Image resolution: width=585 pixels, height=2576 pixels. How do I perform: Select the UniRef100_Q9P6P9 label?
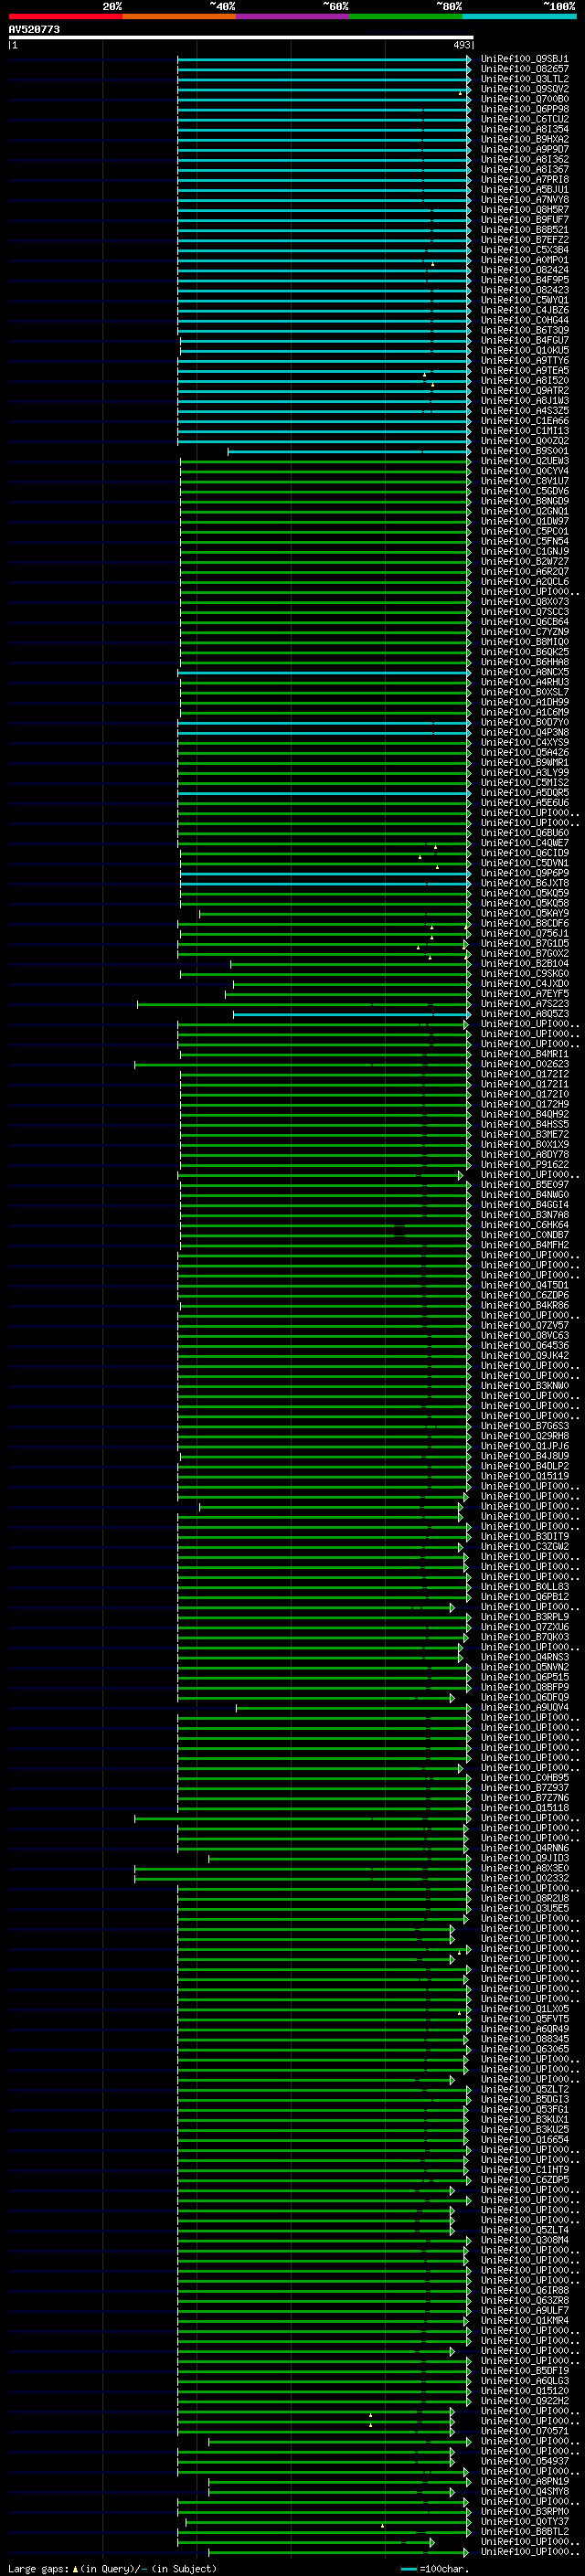525,873
